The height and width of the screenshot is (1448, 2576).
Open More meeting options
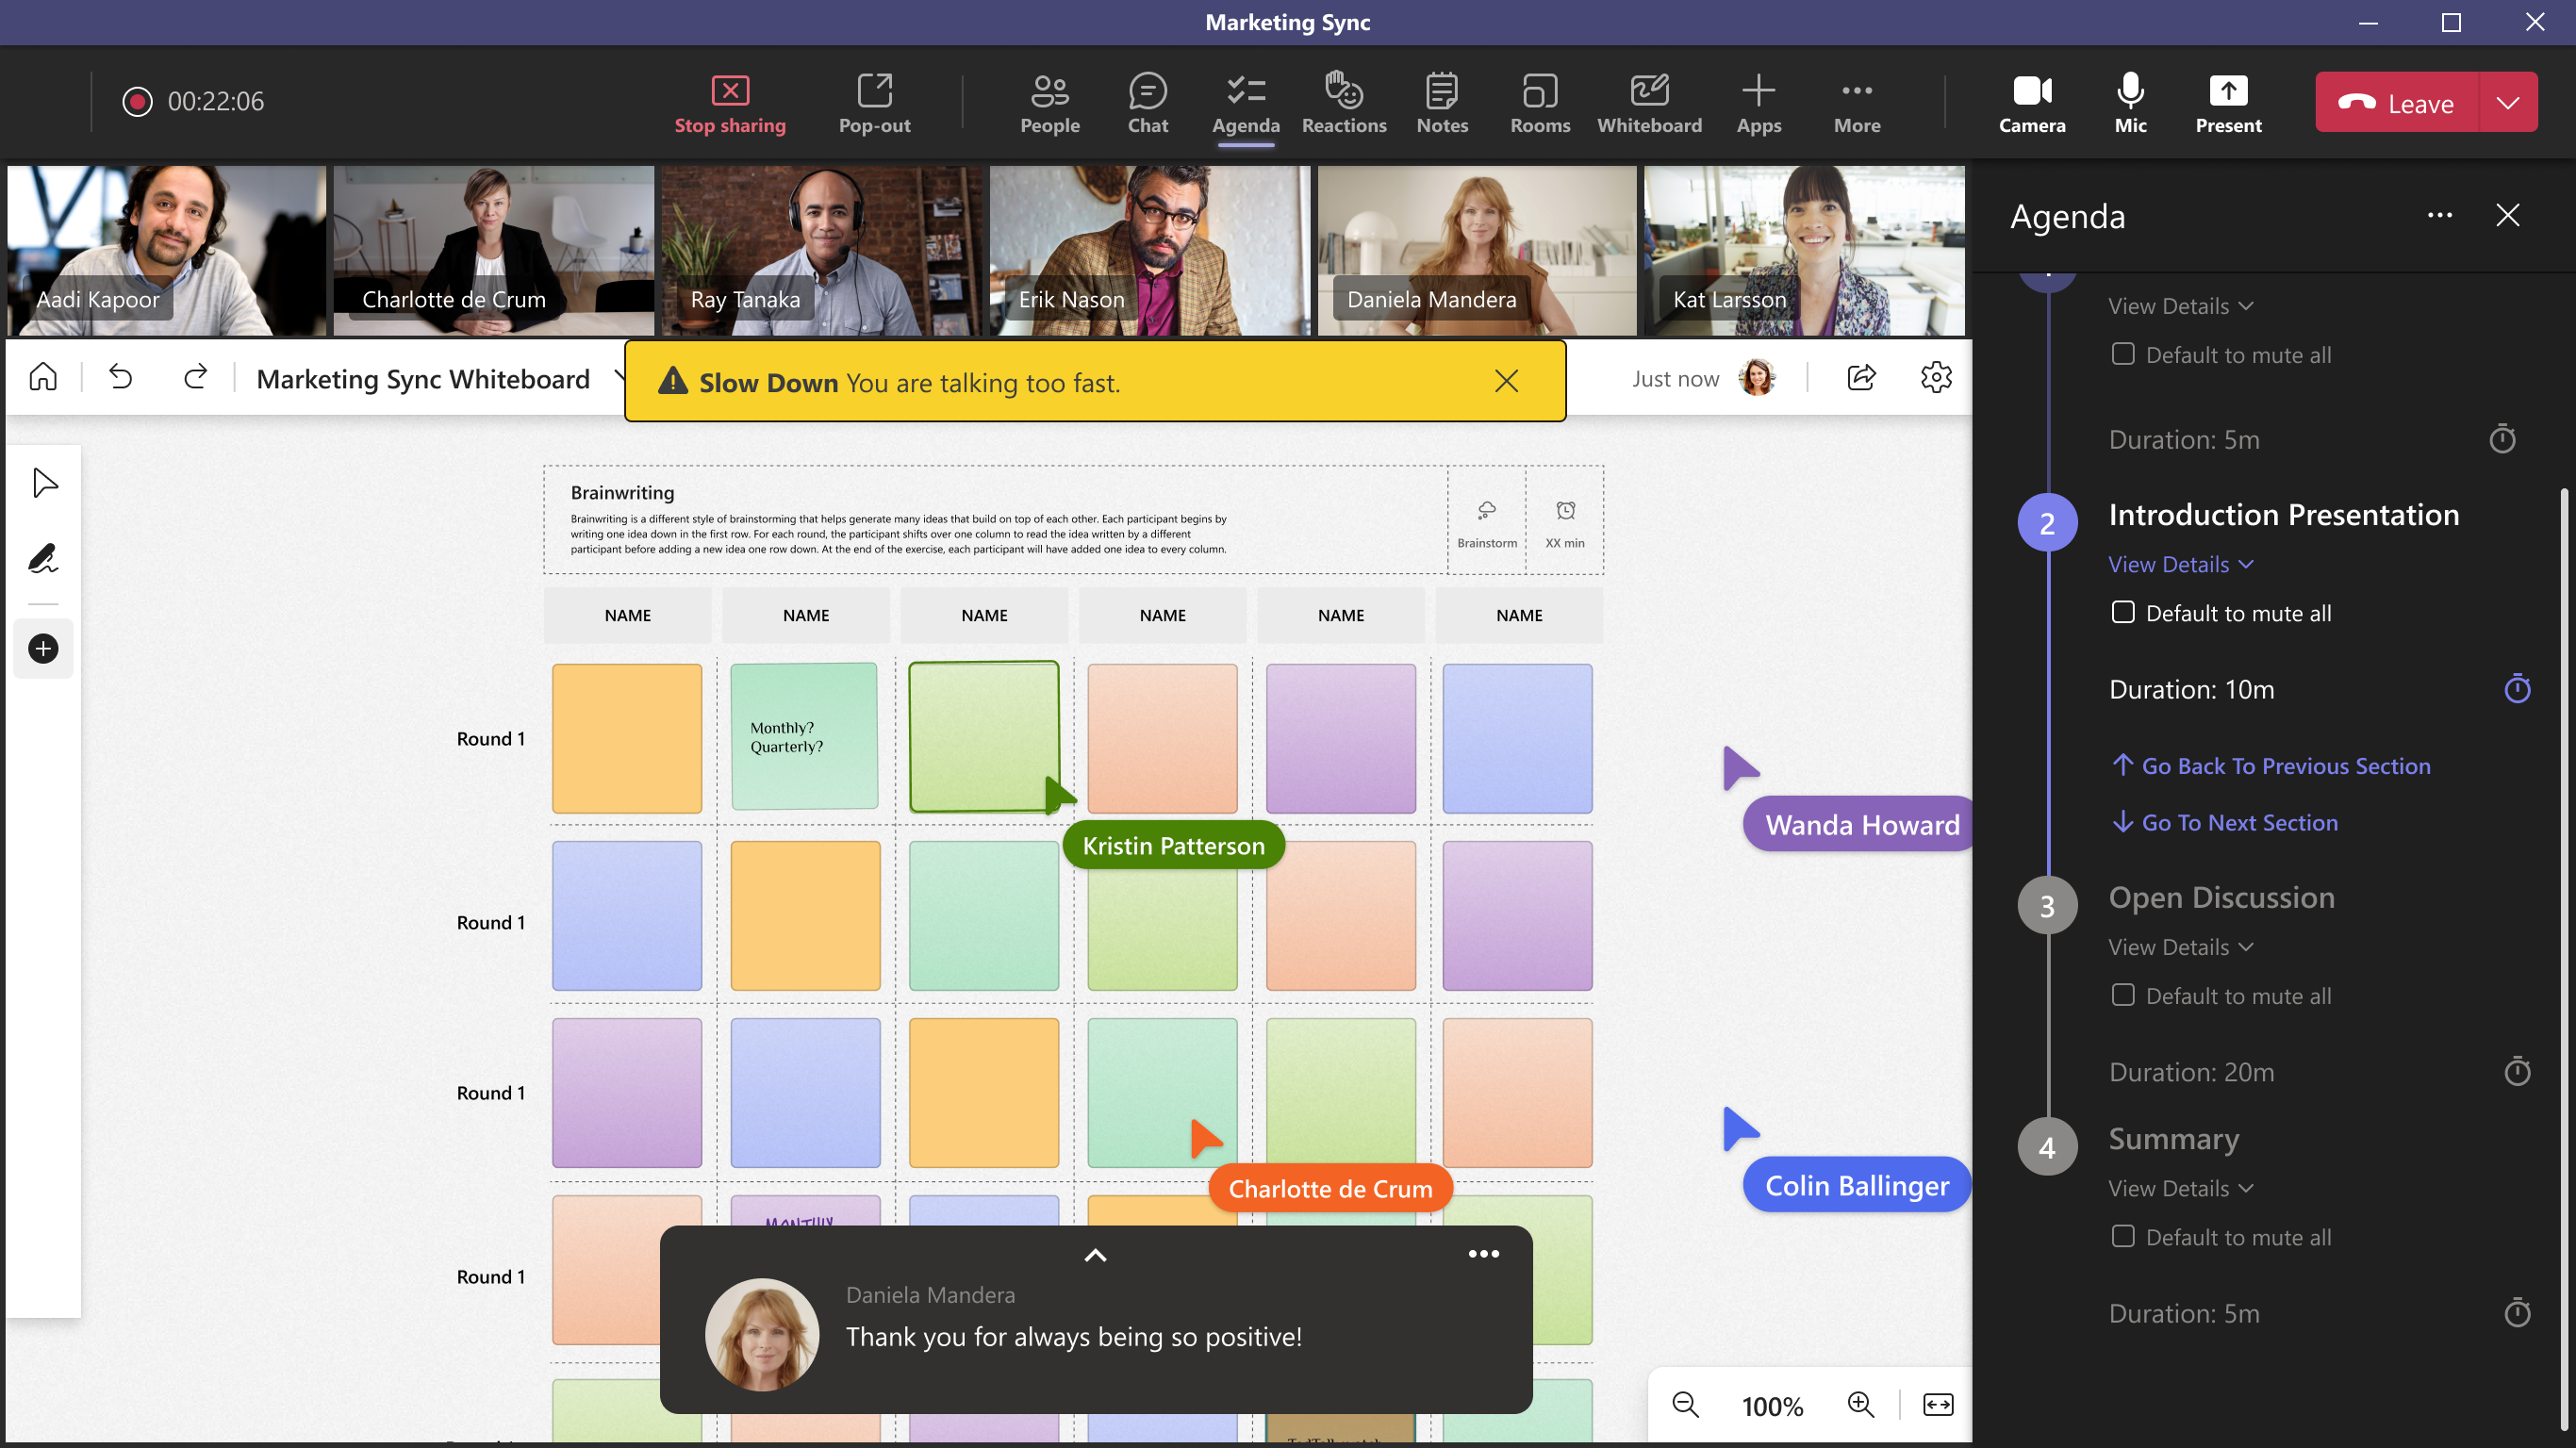pyautogui.click(x=1857, y=103)
